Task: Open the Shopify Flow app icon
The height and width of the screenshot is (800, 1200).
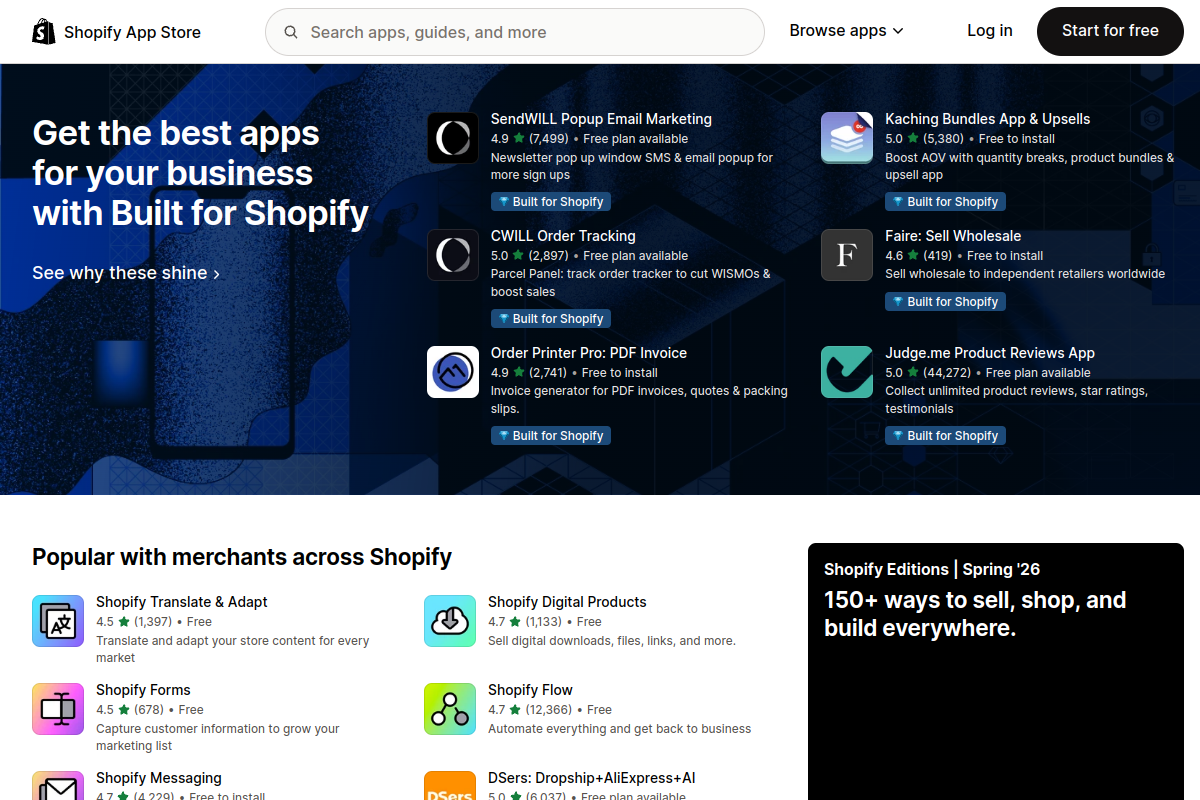Action: tap(450, 709)
